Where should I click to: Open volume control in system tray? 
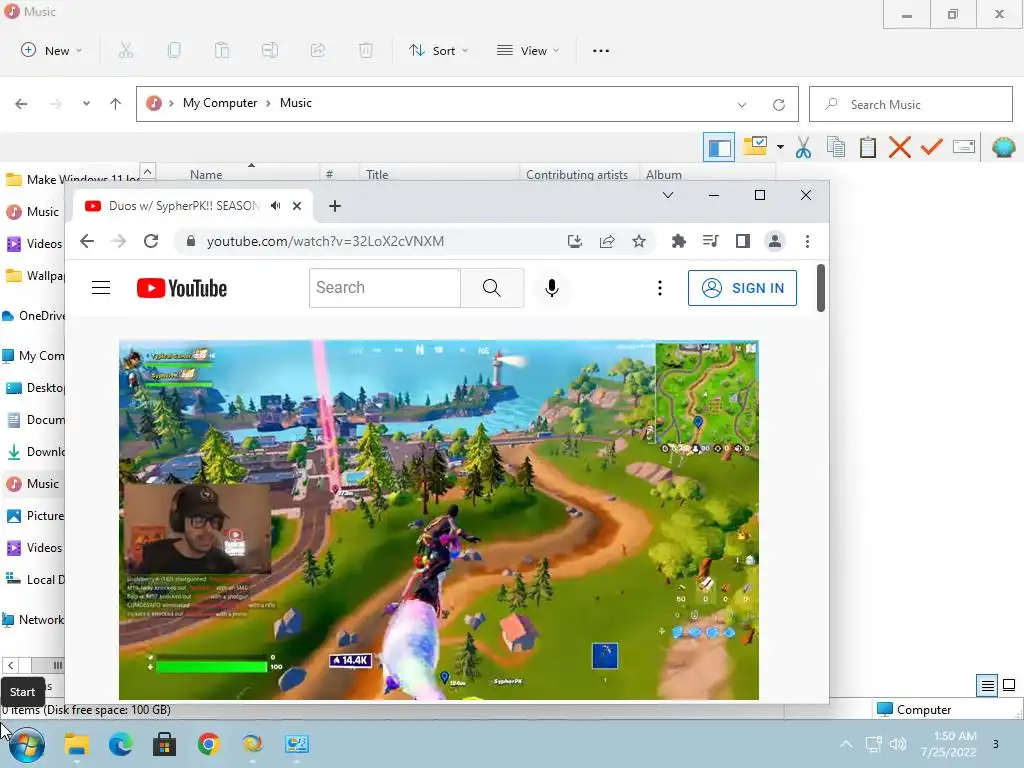(898, 744)
